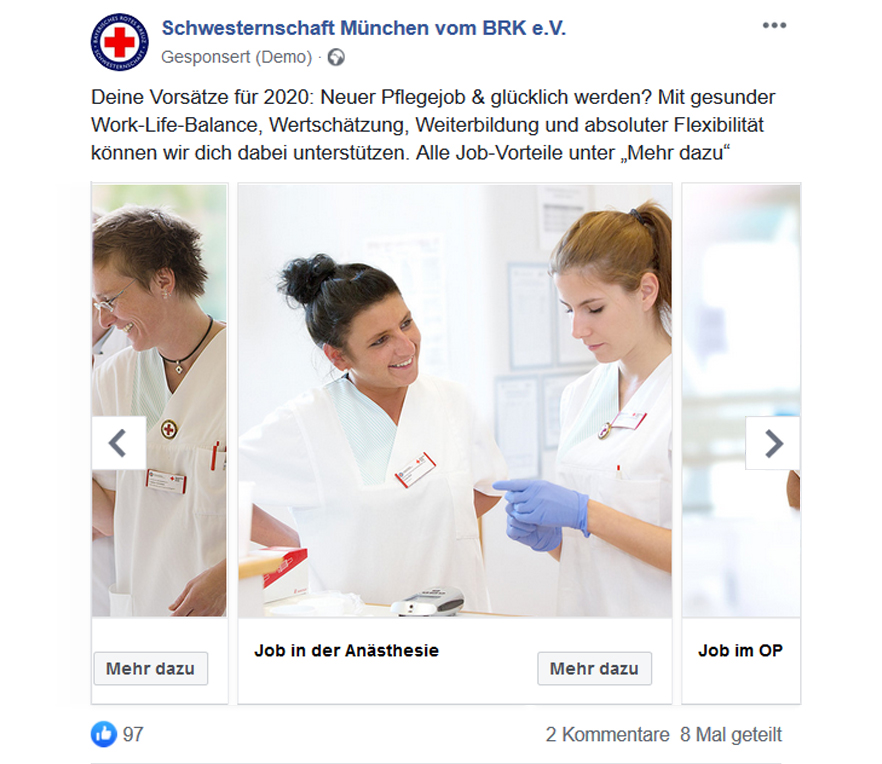Click Mehr dazu button under Anästhesie card
Viewport: 882px width, 764px height.
594,668
